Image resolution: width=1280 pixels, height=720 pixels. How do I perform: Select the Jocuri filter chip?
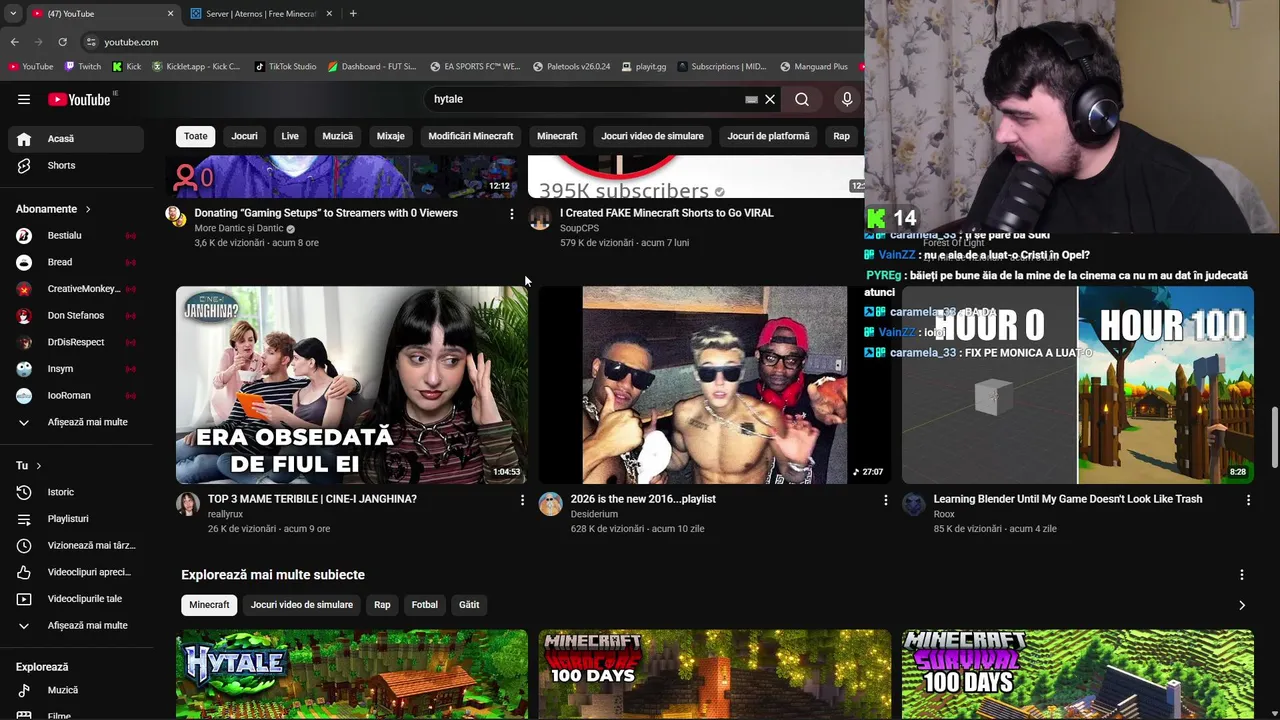(244, 136)
